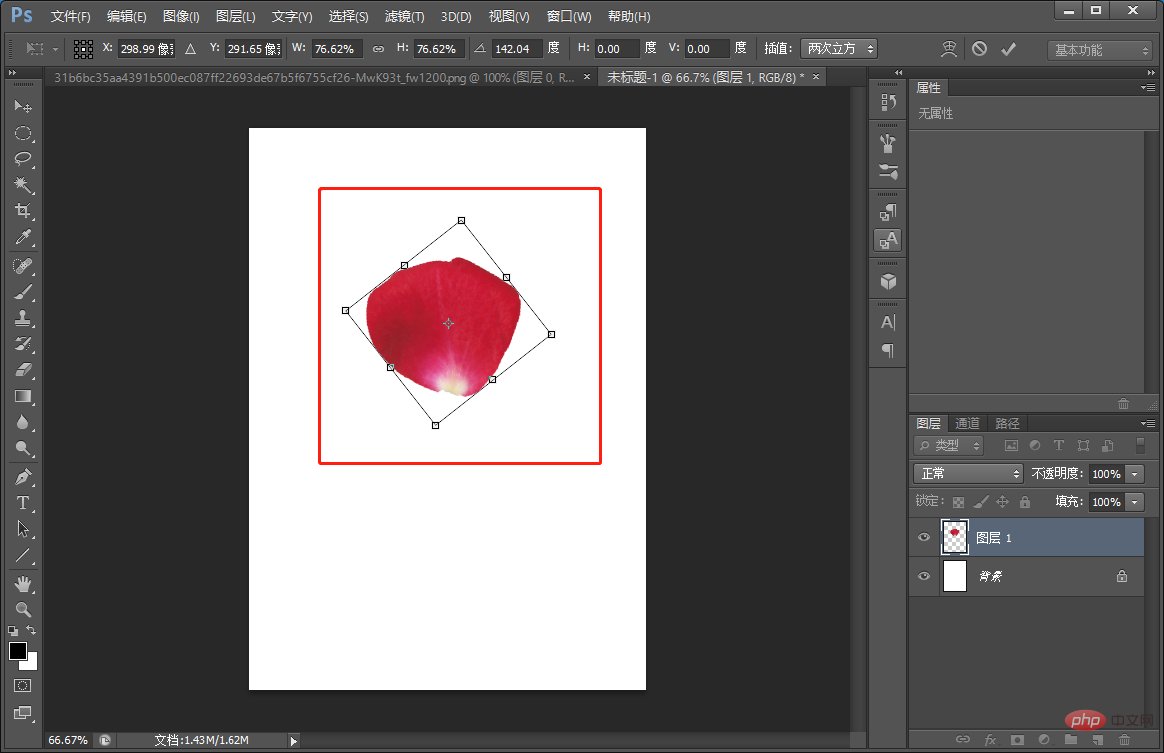Create a new layer button

tap(1097, 740)
